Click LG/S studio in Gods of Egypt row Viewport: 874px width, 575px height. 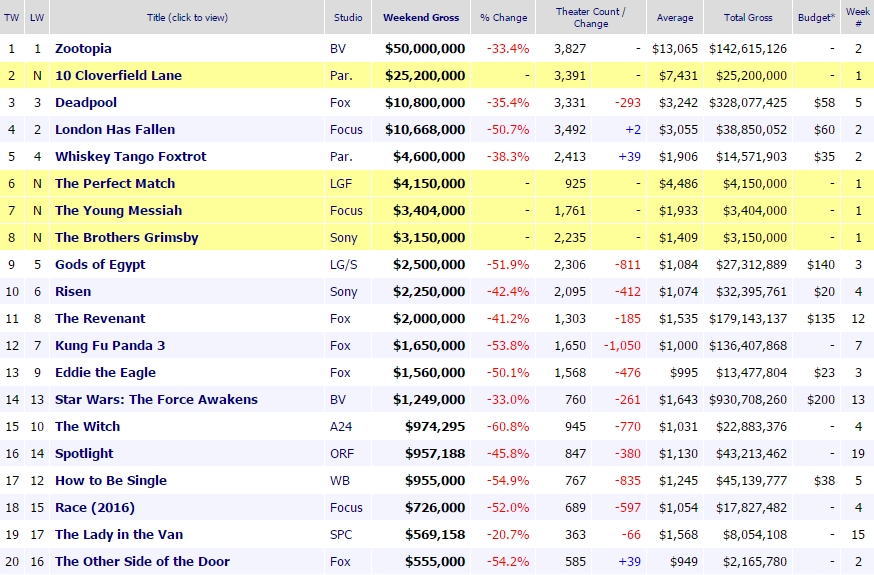343,265
